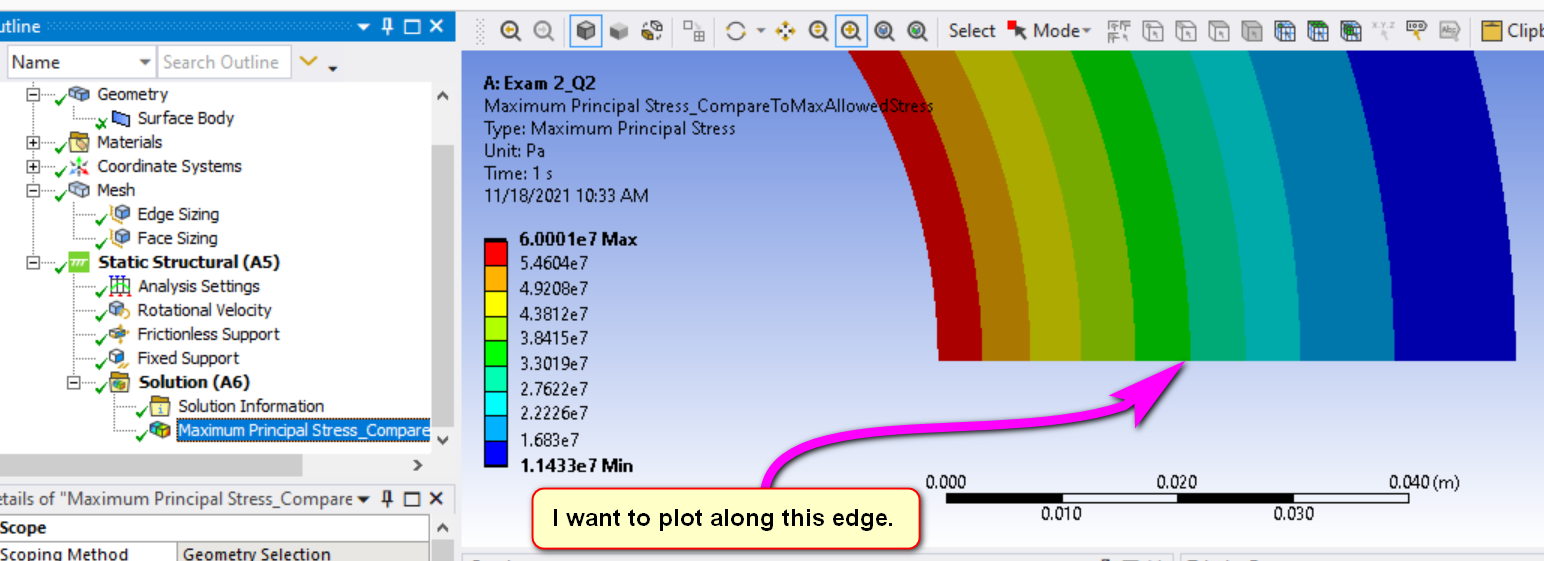This screenshot has width=1544, height=561.
Task: Click the dark blue legend band
Action: tap(496, 455)
